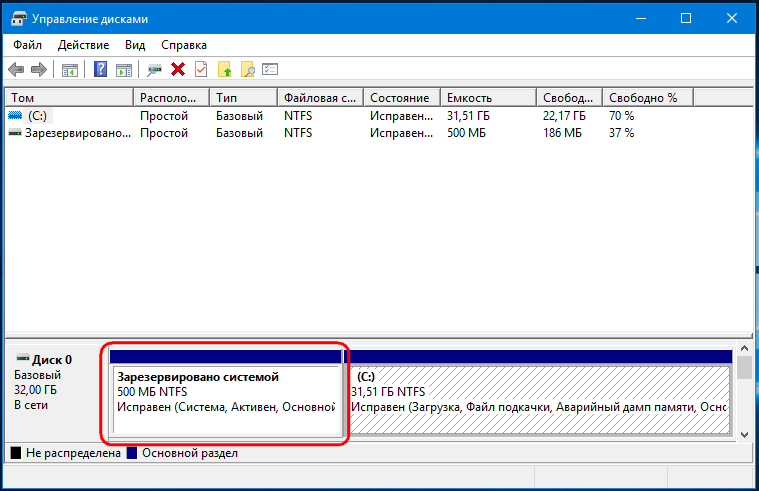
Task: Click the properties icon with the orange checkmark
Action: coord(201,69)
